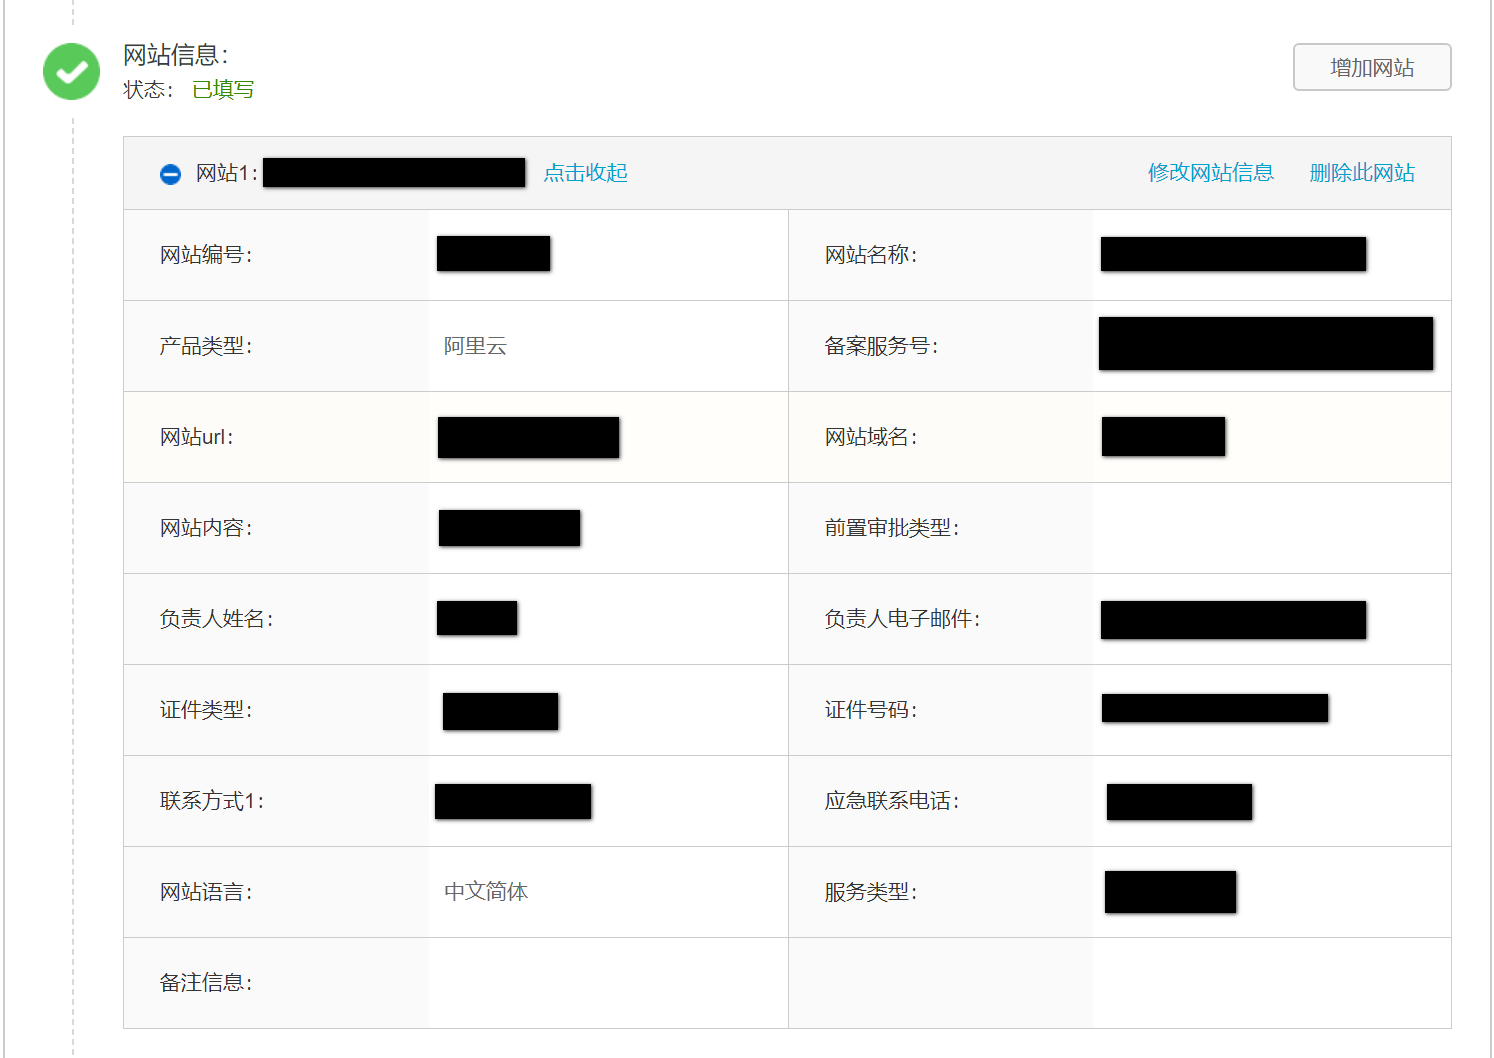Click the 服务类型 field label
Screen dimensions: 1494x1058
click(x=870, y=892)
